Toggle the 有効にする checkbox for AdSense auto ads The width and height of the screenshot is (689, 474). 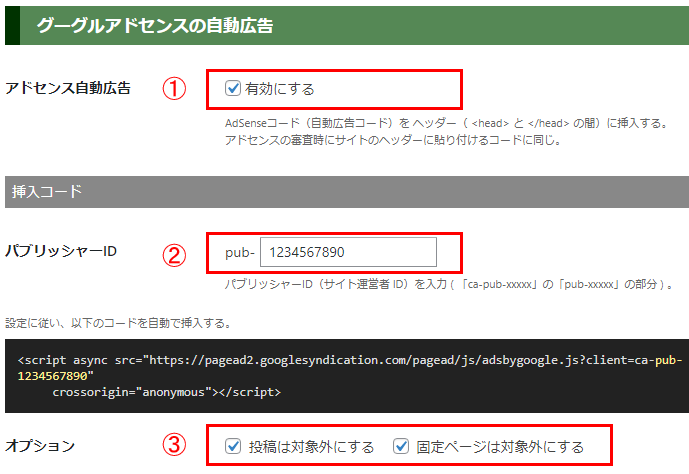point(233,88)
